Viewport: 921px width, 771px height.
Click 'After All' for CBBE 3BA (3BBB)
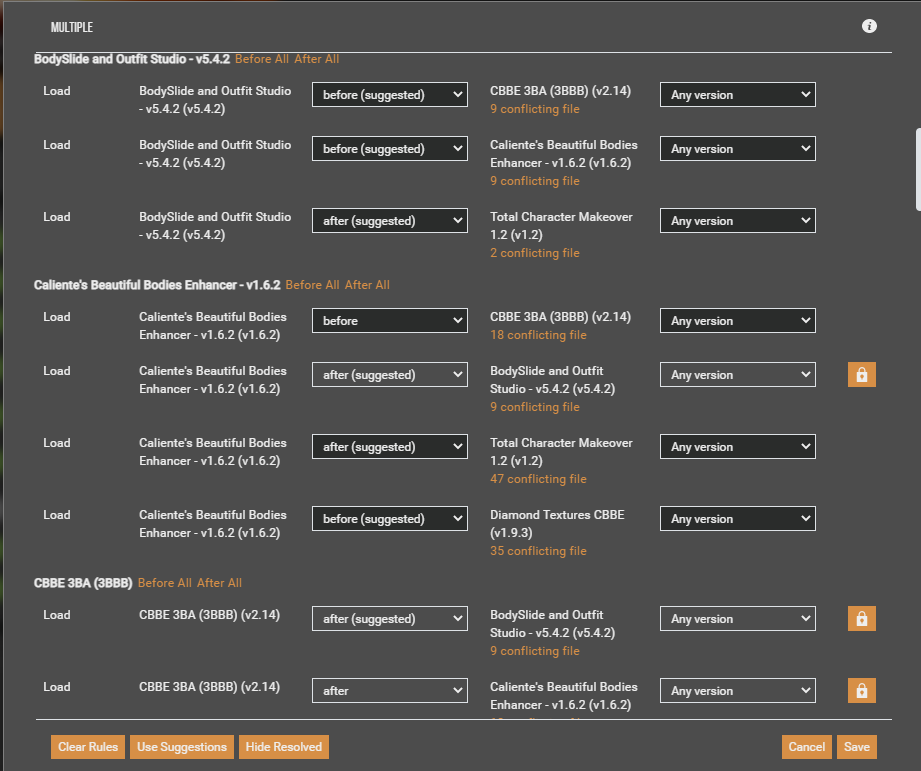(219, 583)
